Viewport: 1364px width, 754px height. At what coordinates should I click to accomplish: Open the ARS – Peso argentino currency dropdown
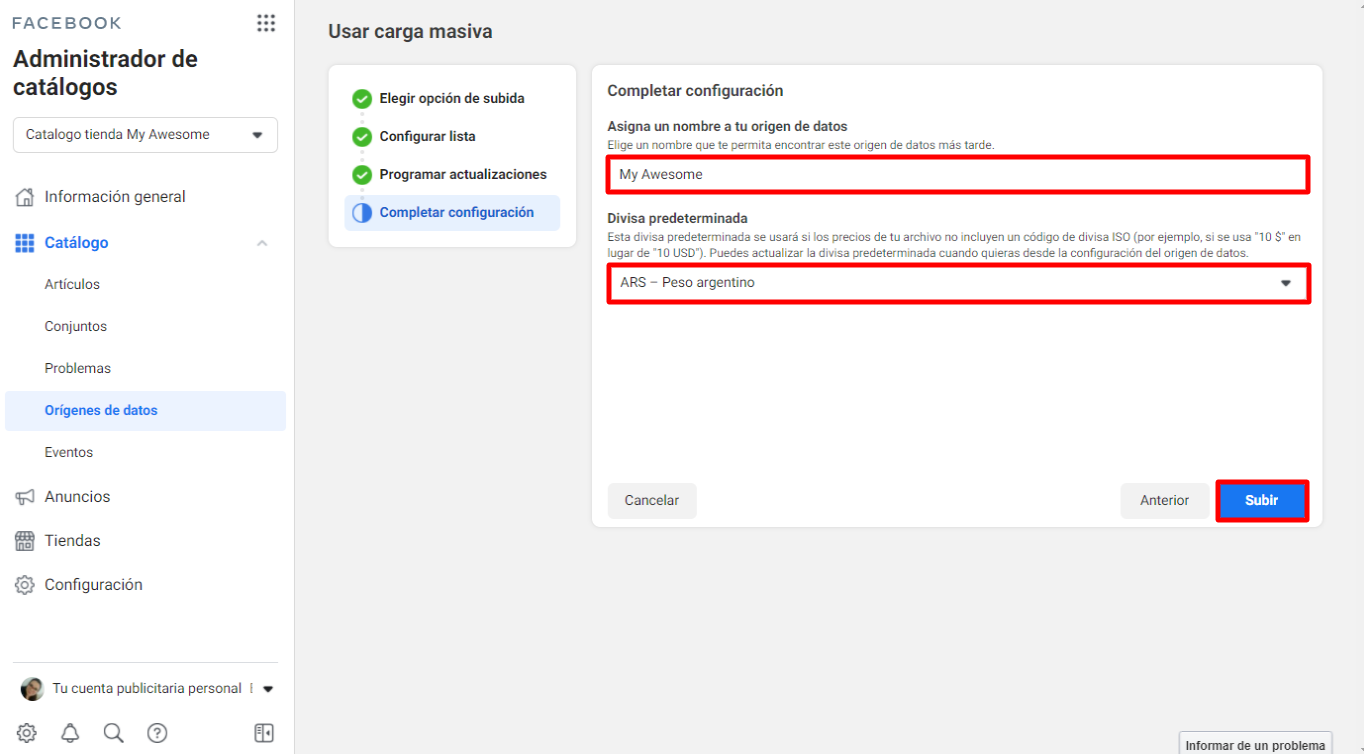[958, 283]
